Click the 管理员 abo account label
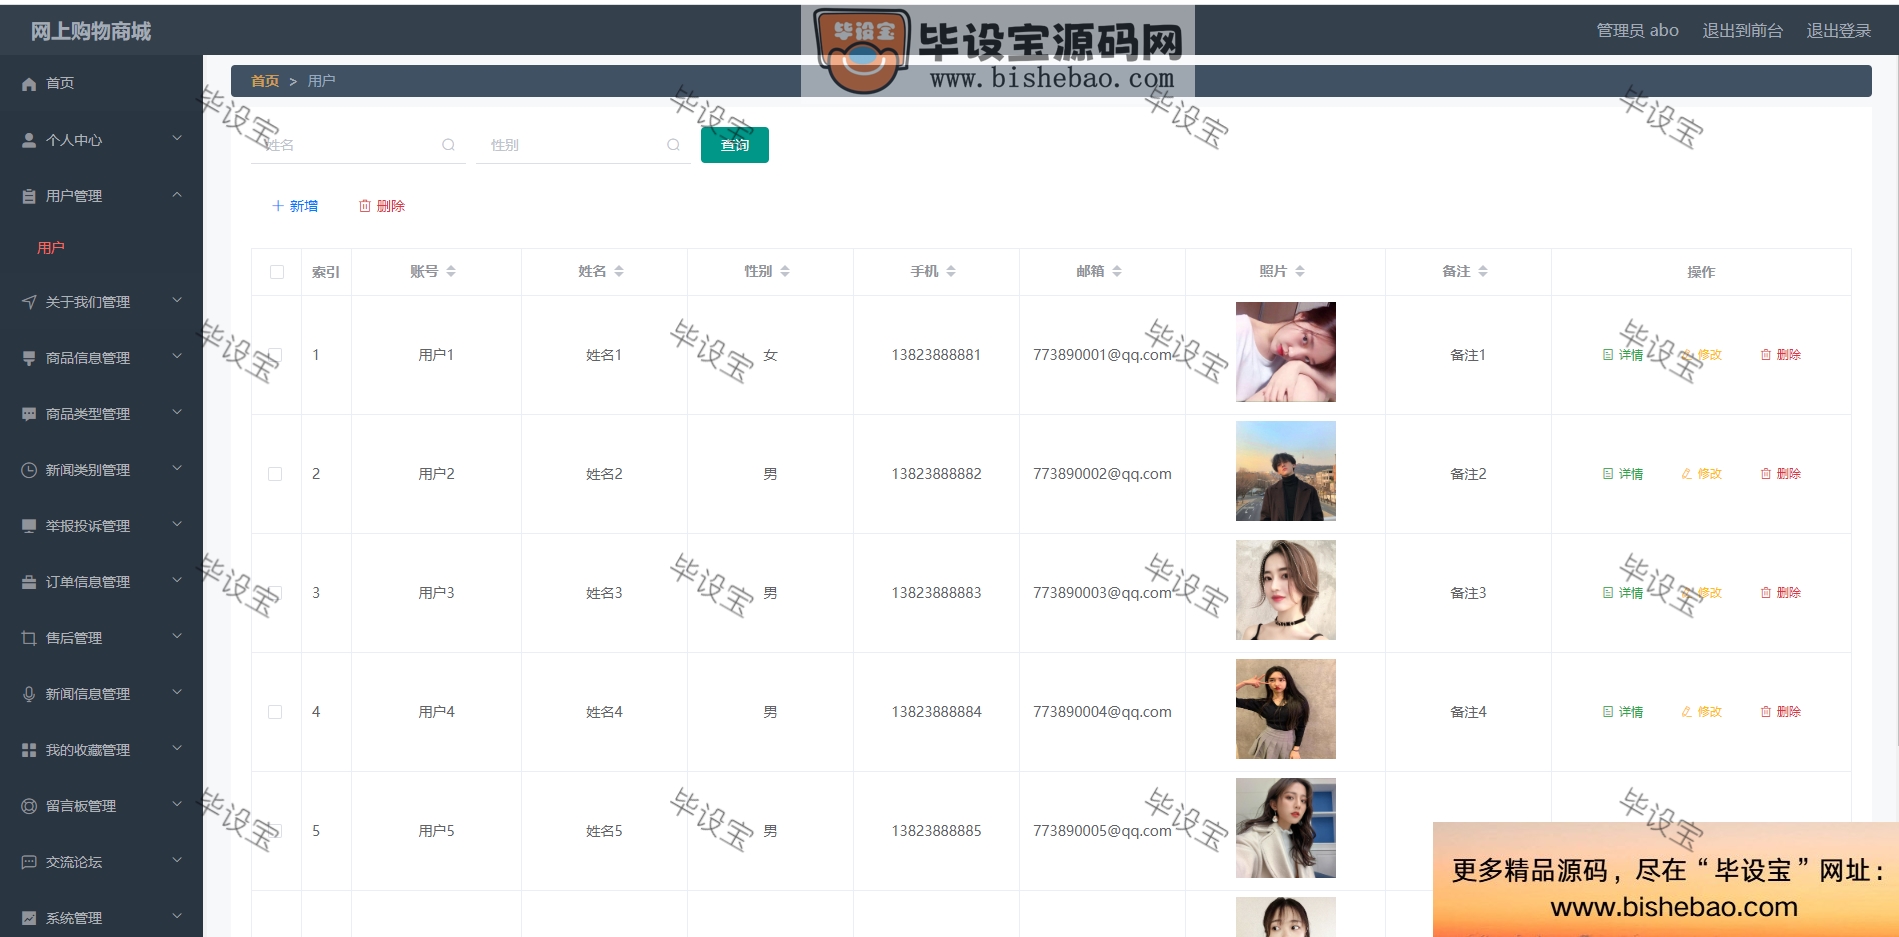 click(x=1637, y=31)
